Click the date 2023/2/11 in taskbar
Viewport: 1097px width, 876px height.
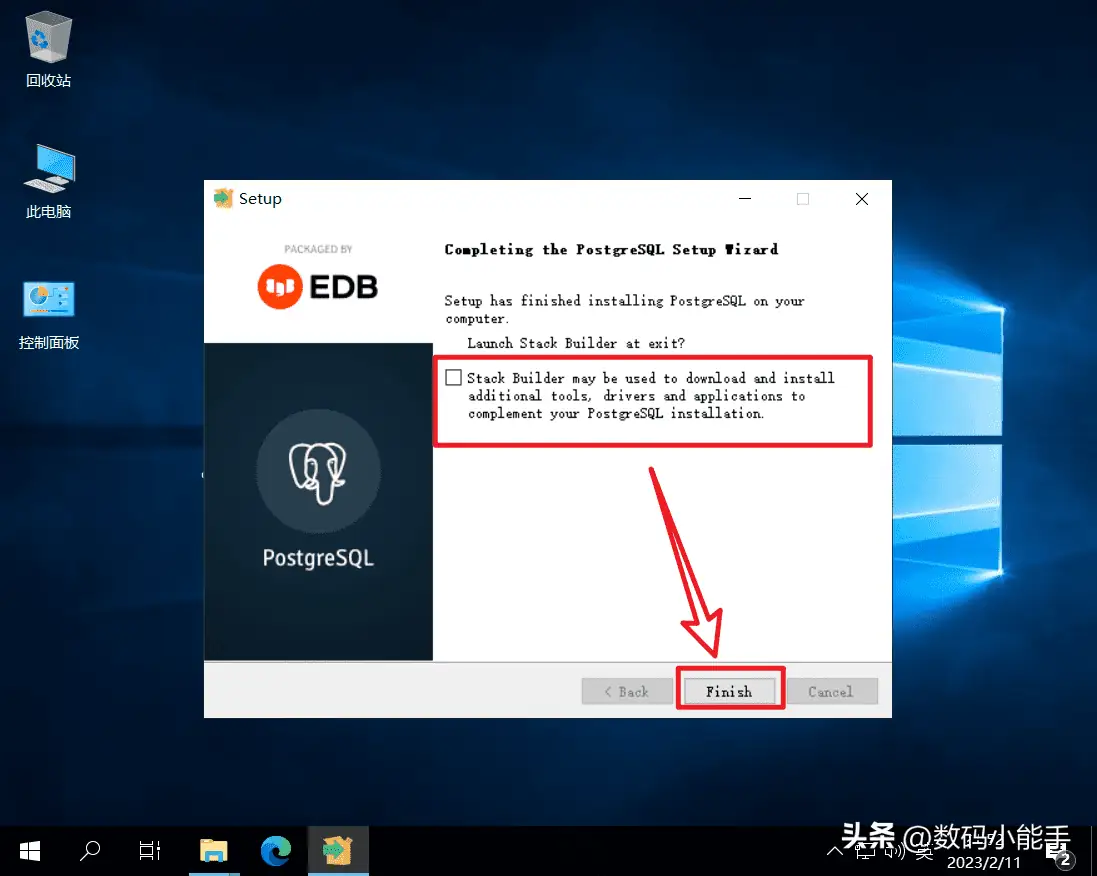[x=983, y=863]
